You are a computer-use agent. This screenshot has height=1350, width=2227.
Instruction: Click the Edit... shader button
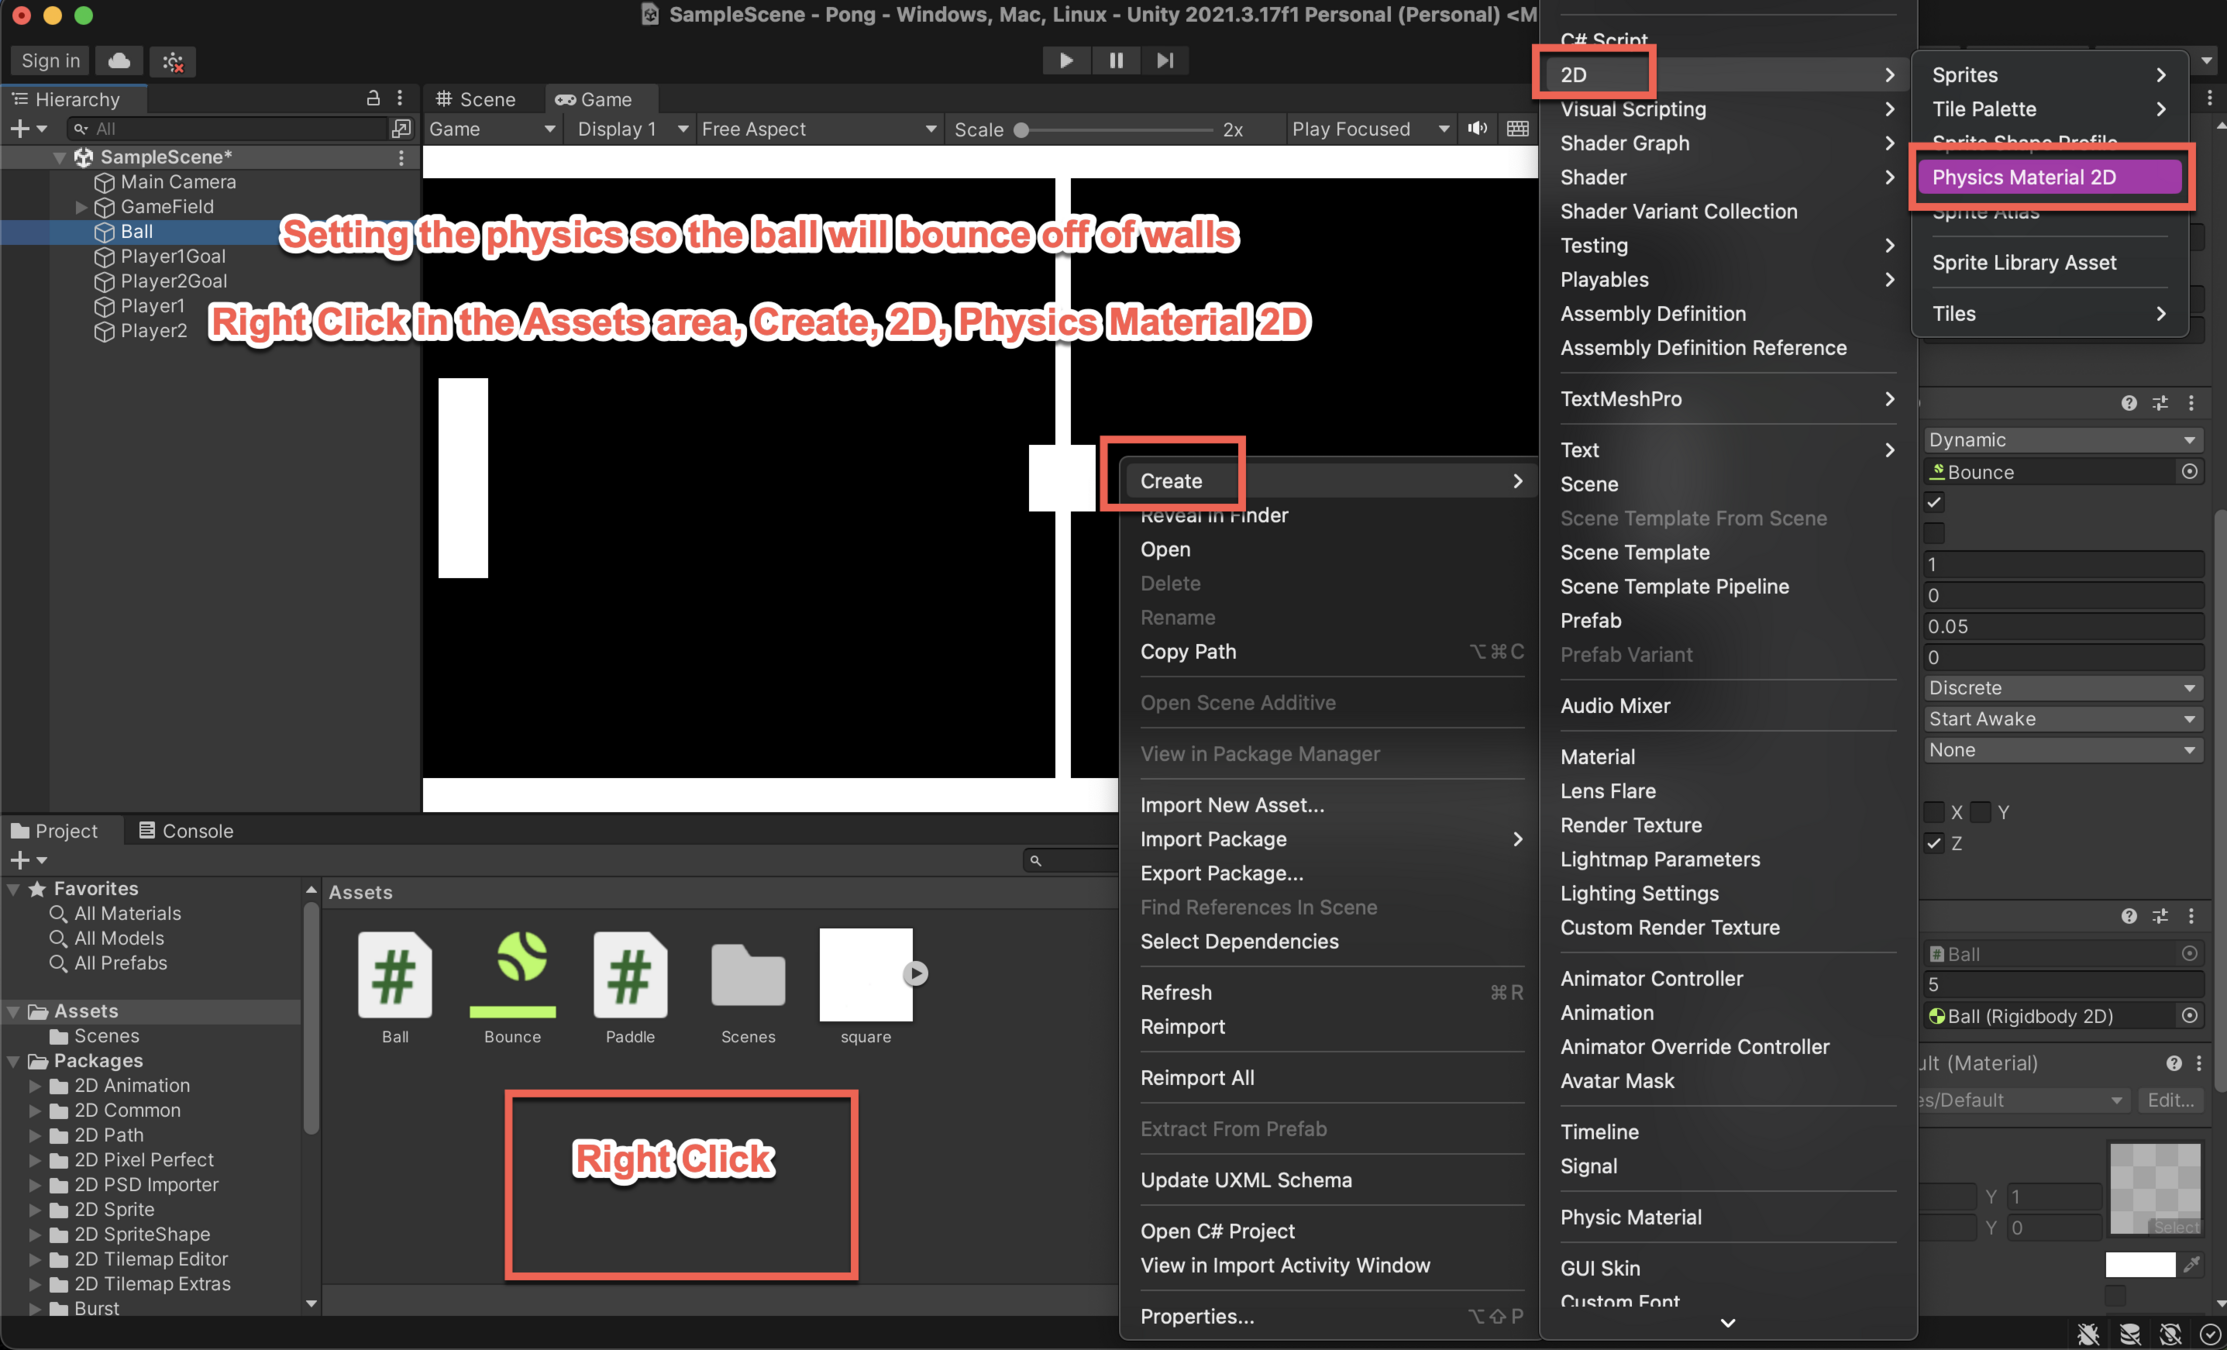pos(2169,1100)
